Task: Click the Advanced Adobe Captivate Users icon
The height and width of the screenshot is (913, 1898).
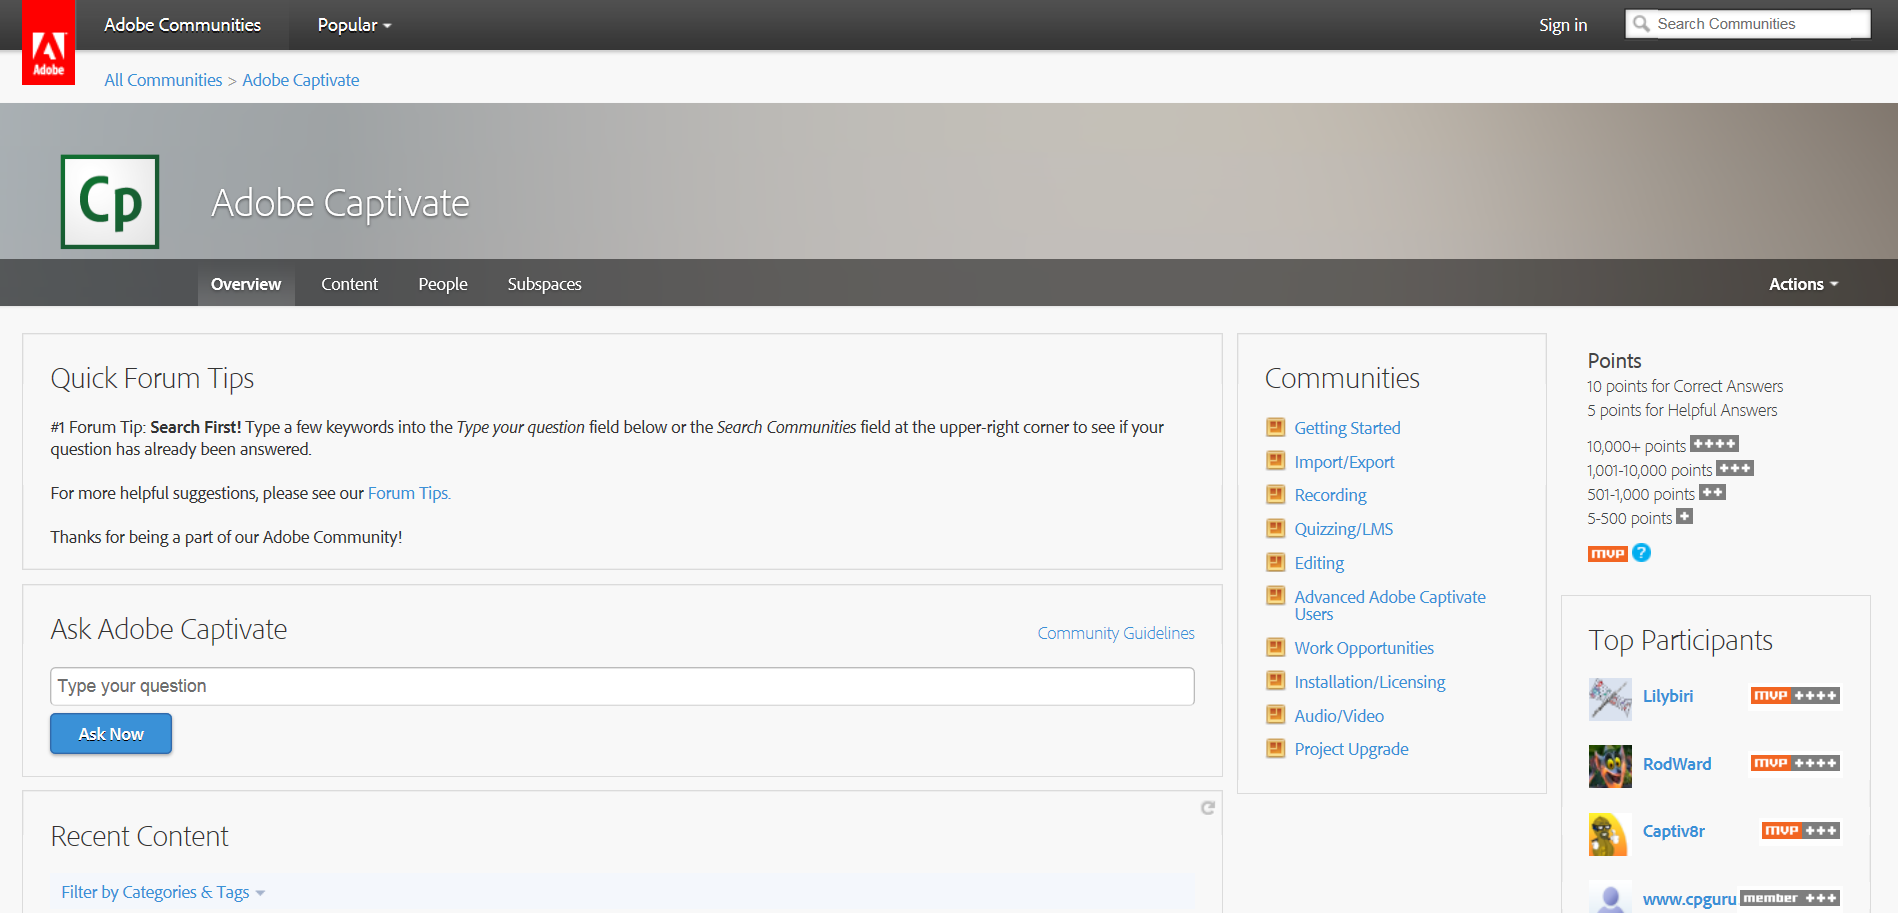Action: tap(1275, 596)
